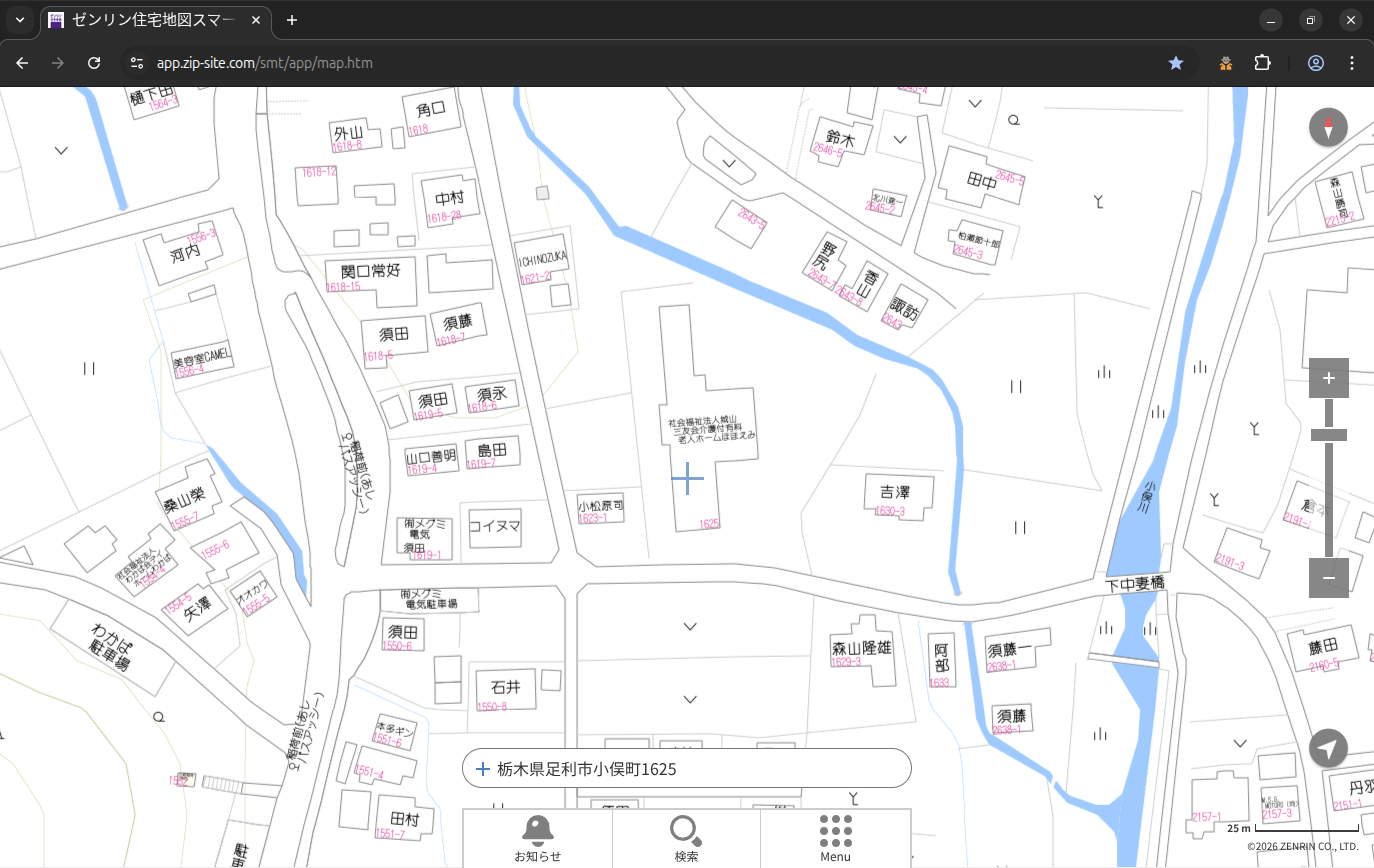Open the tab search dropdown arrow
This screenshot has height=868, width=1374.
click(x=19, y=20)
